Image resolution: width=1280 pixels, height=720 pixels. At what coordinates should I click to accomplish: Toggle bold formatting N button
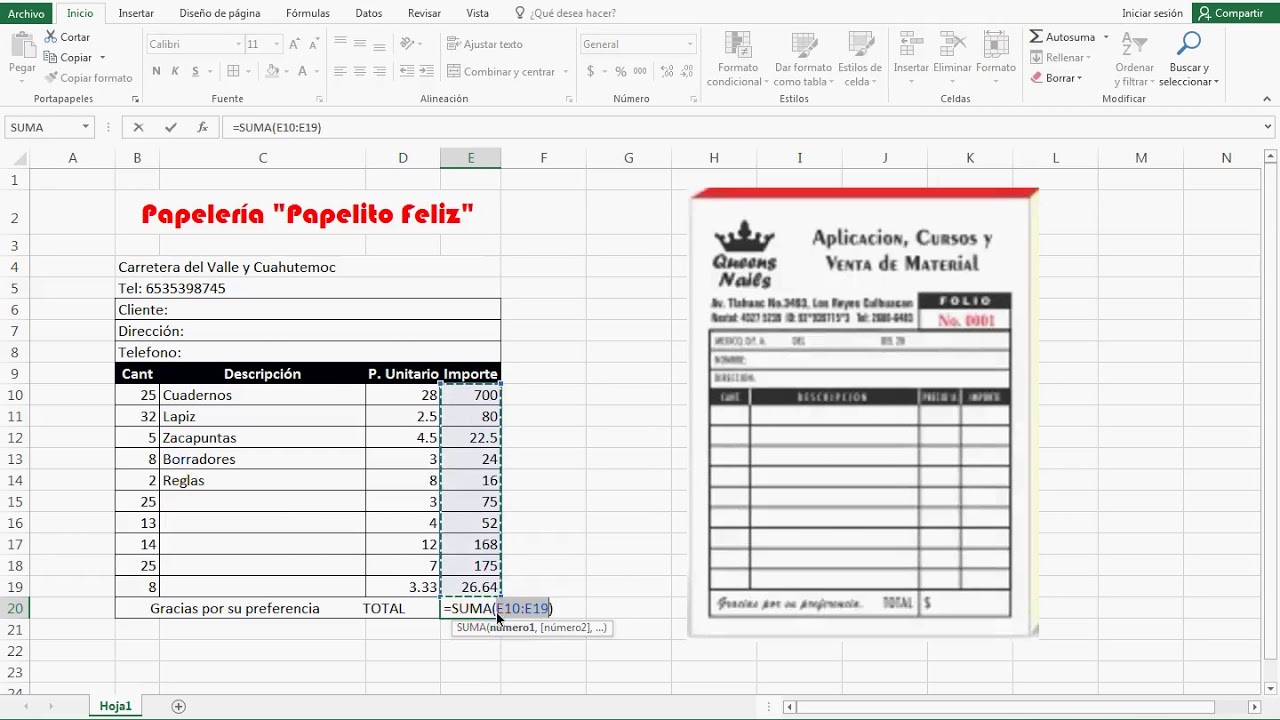coord(156,71)
